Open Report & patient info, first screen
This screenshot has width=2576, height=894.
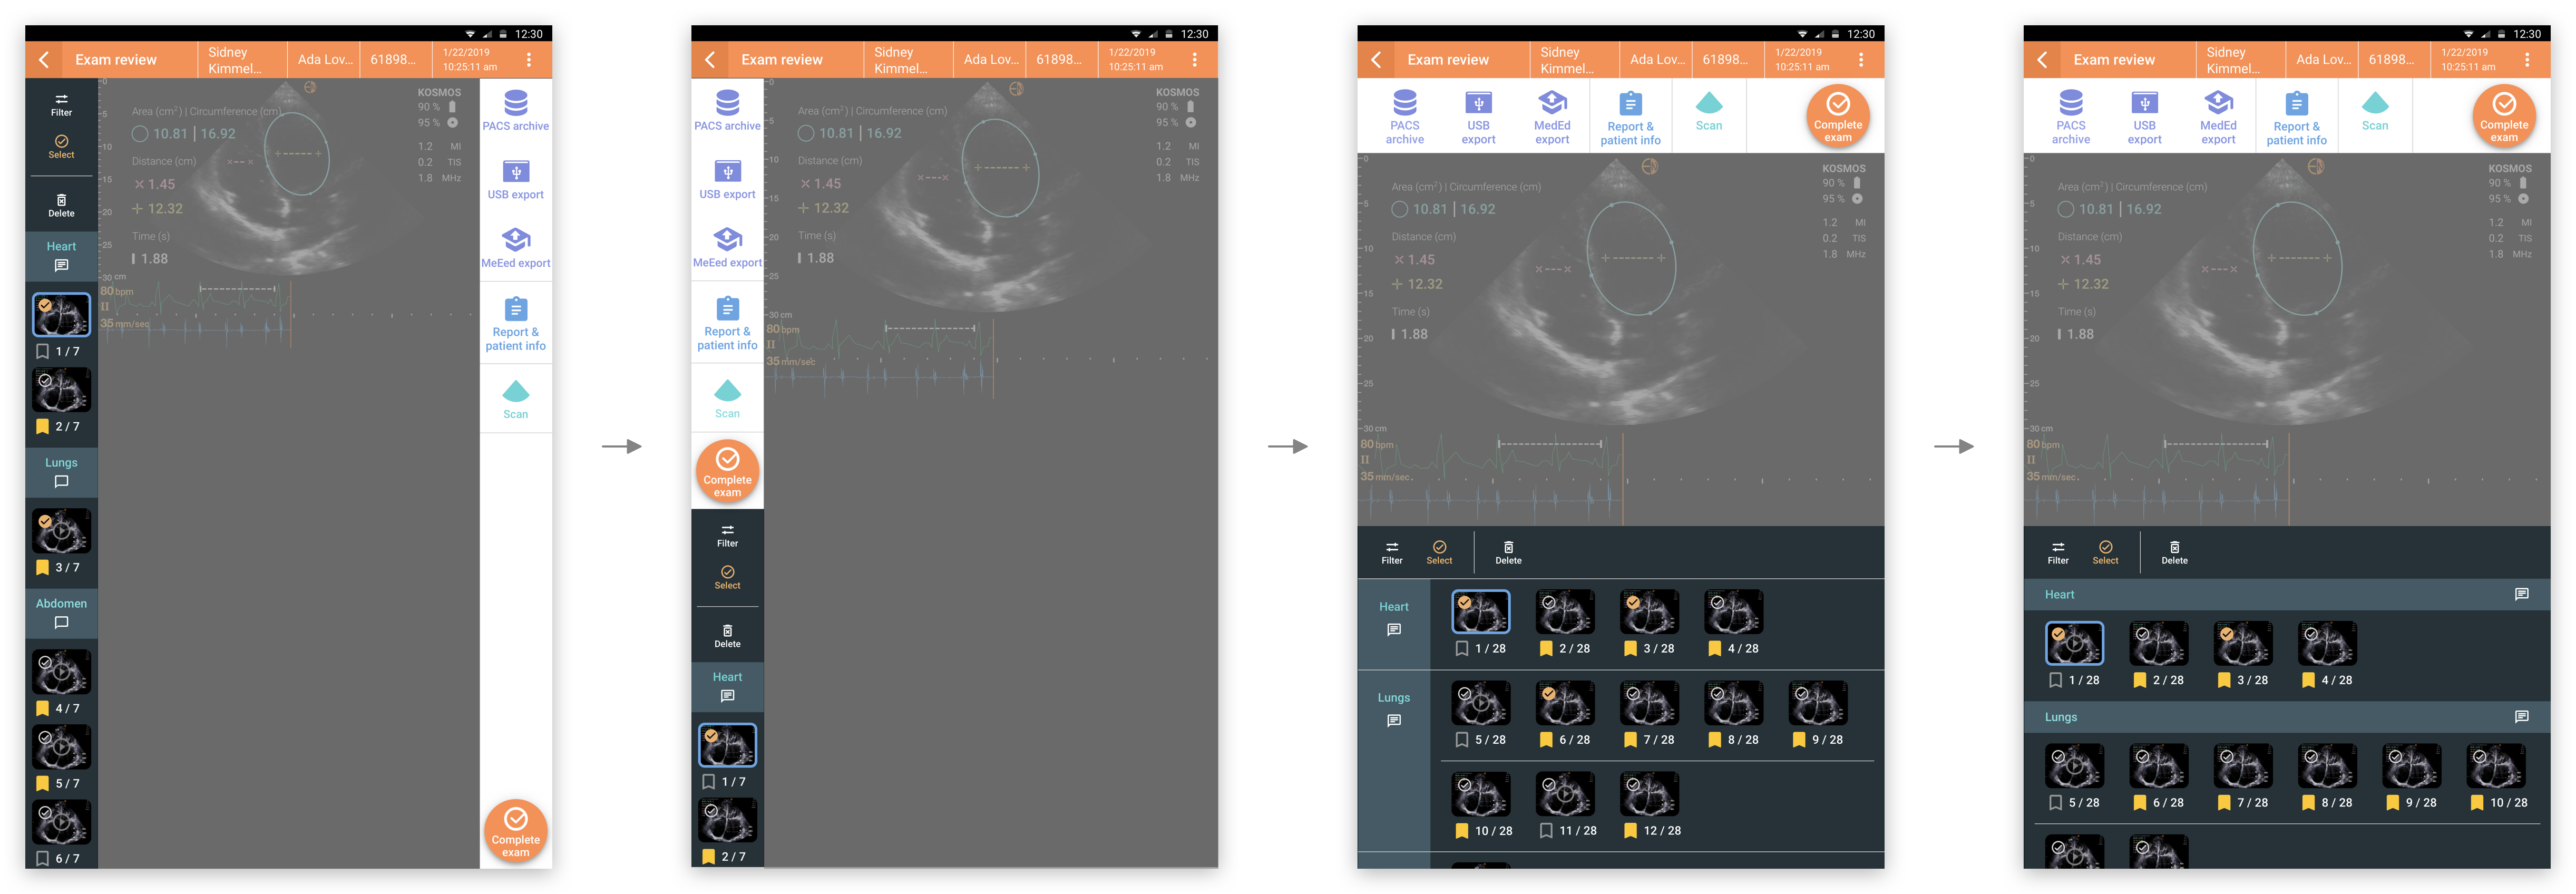tap(515, 324)
